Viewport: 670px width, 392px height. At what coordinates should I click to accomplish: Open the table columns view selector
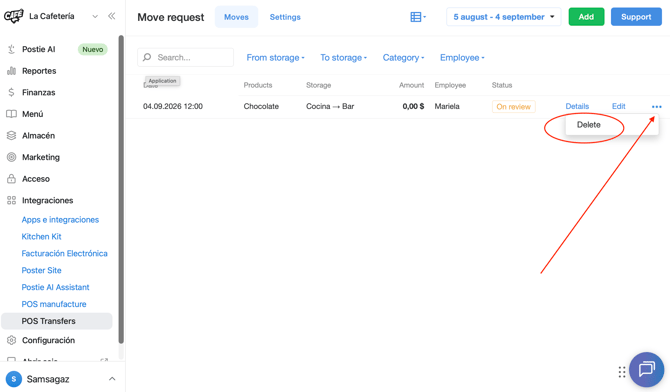[x=417, y=17]
